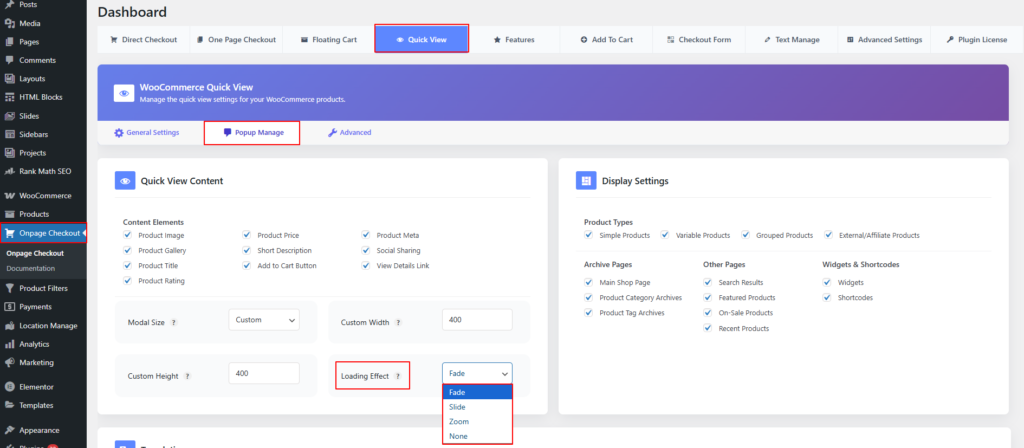Open the General Settings sub-tab

click(x=146, y=132)
